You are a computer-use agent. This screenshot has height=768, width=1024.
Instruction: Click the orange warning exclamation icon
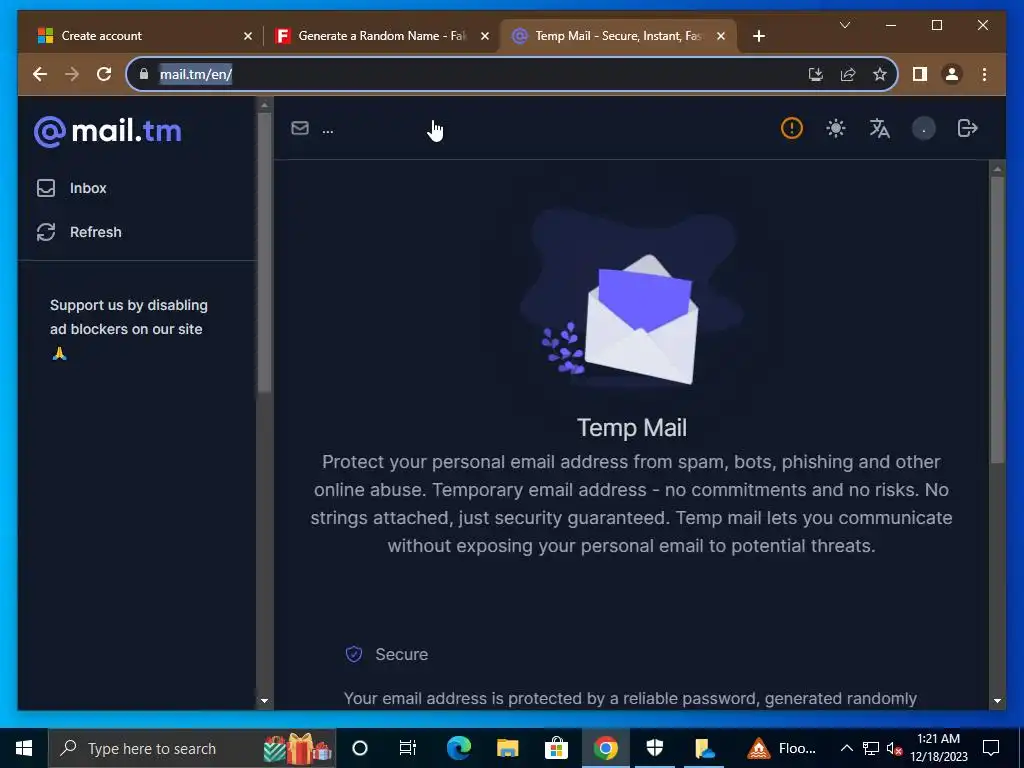(x=792, y=128)
